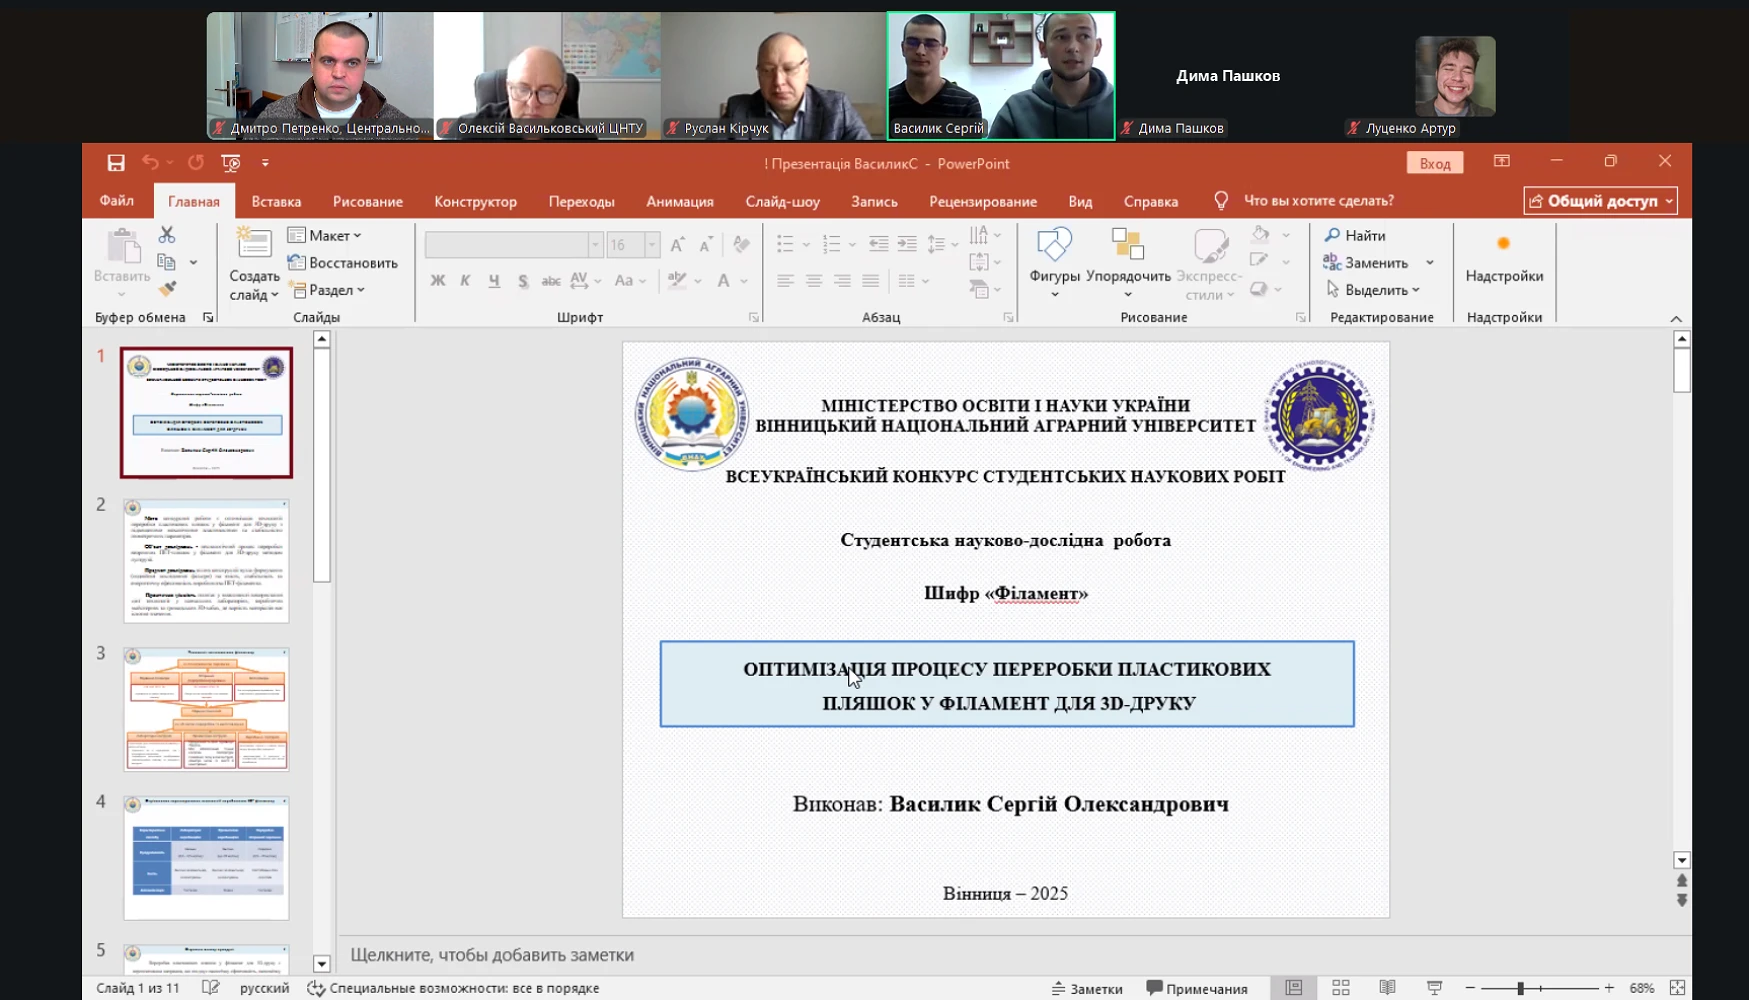Start slideshow from beginning icon in title bar

[x=231, y=163]
